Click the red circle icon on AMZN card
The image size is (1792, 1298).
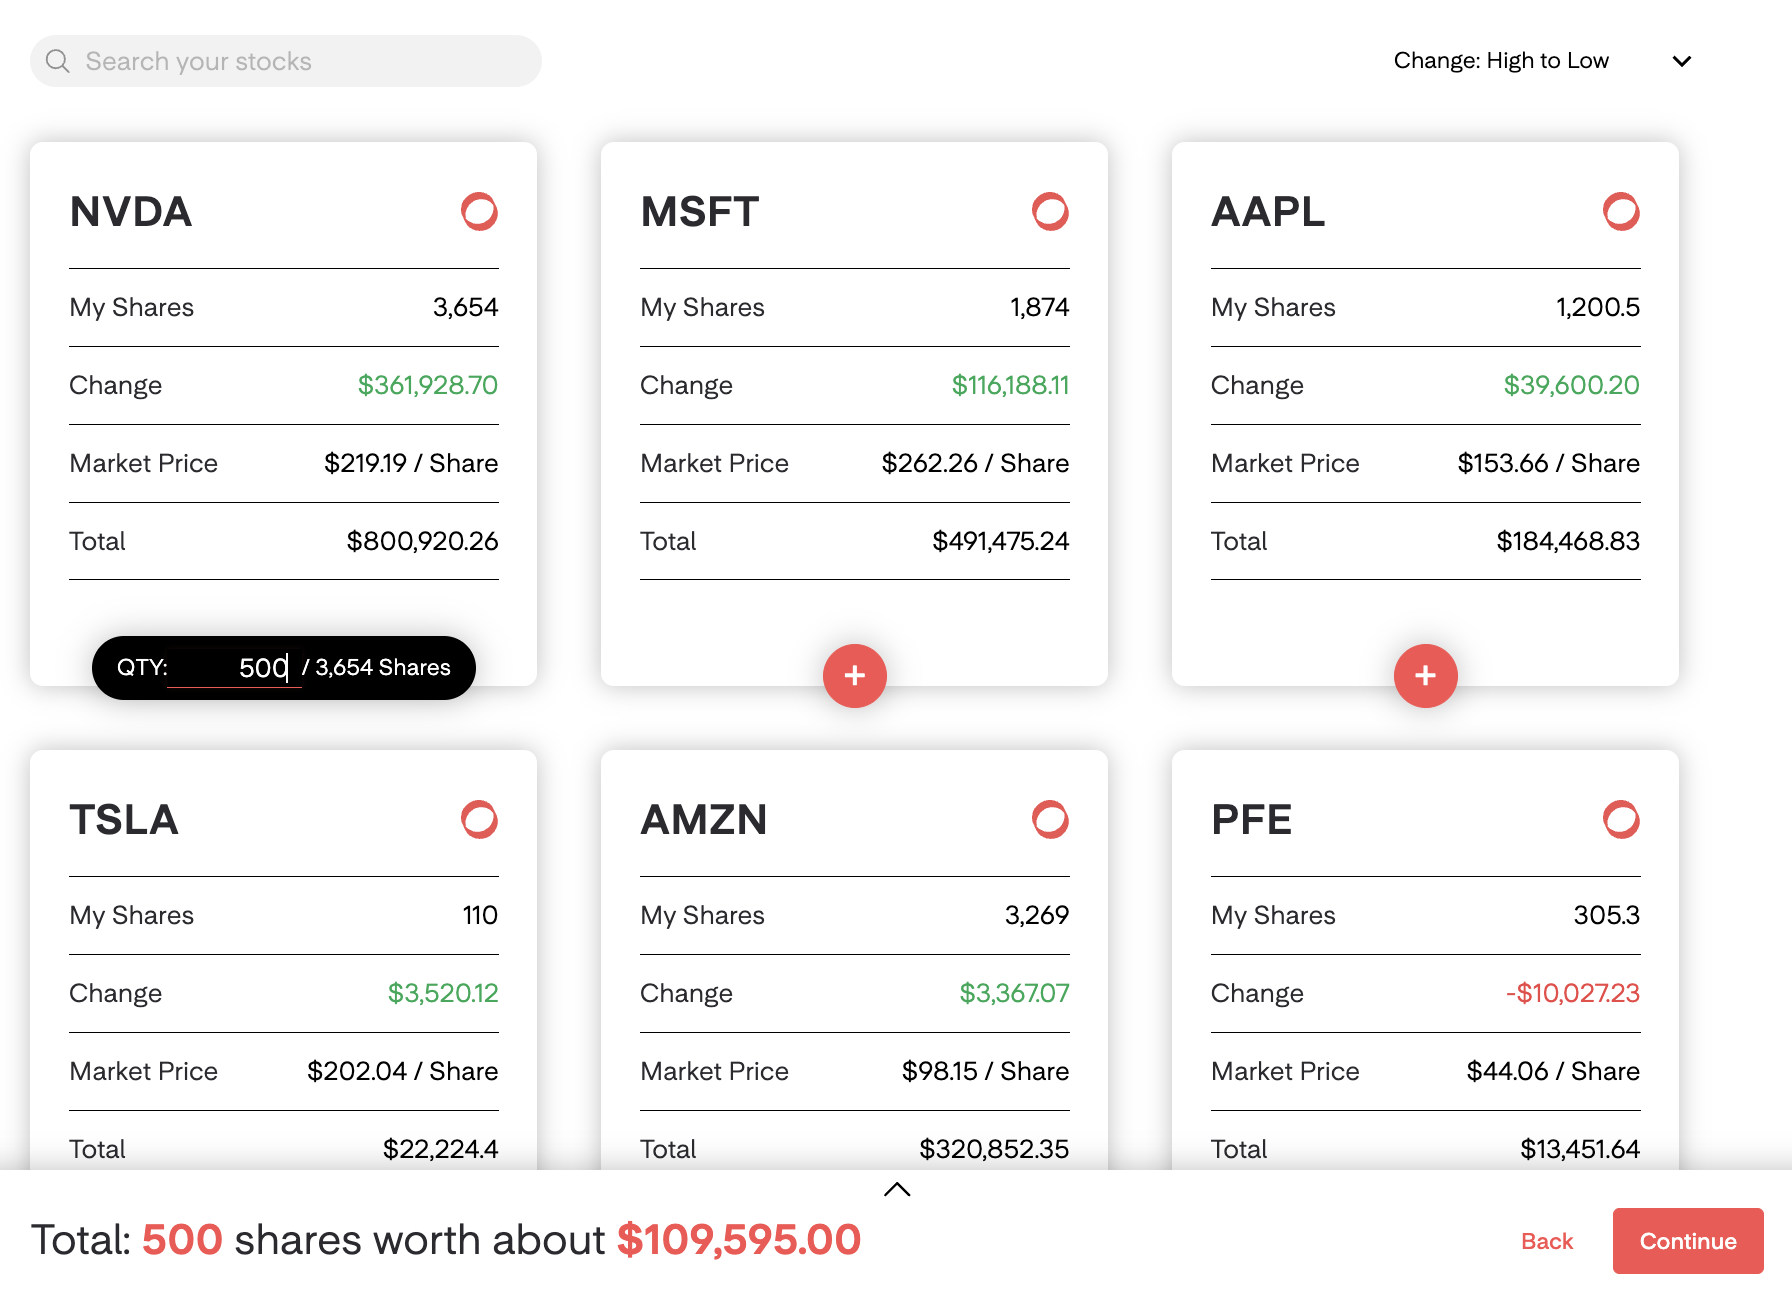tap(1050, 819)
